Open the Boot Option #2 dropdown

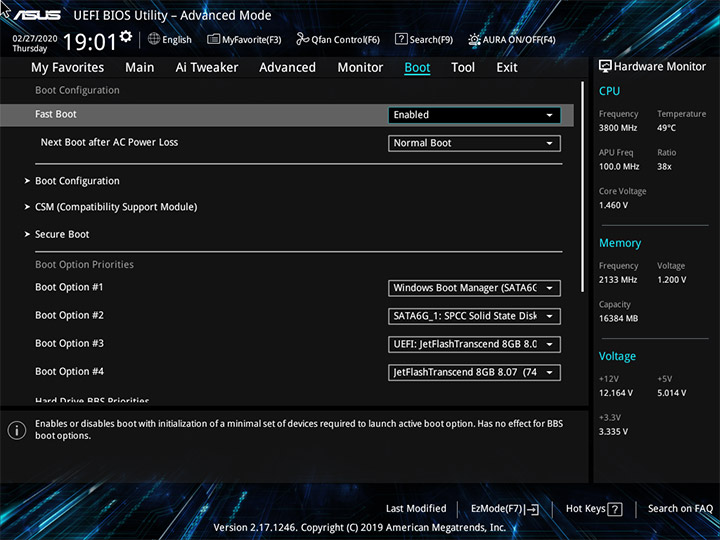[474, 316]
